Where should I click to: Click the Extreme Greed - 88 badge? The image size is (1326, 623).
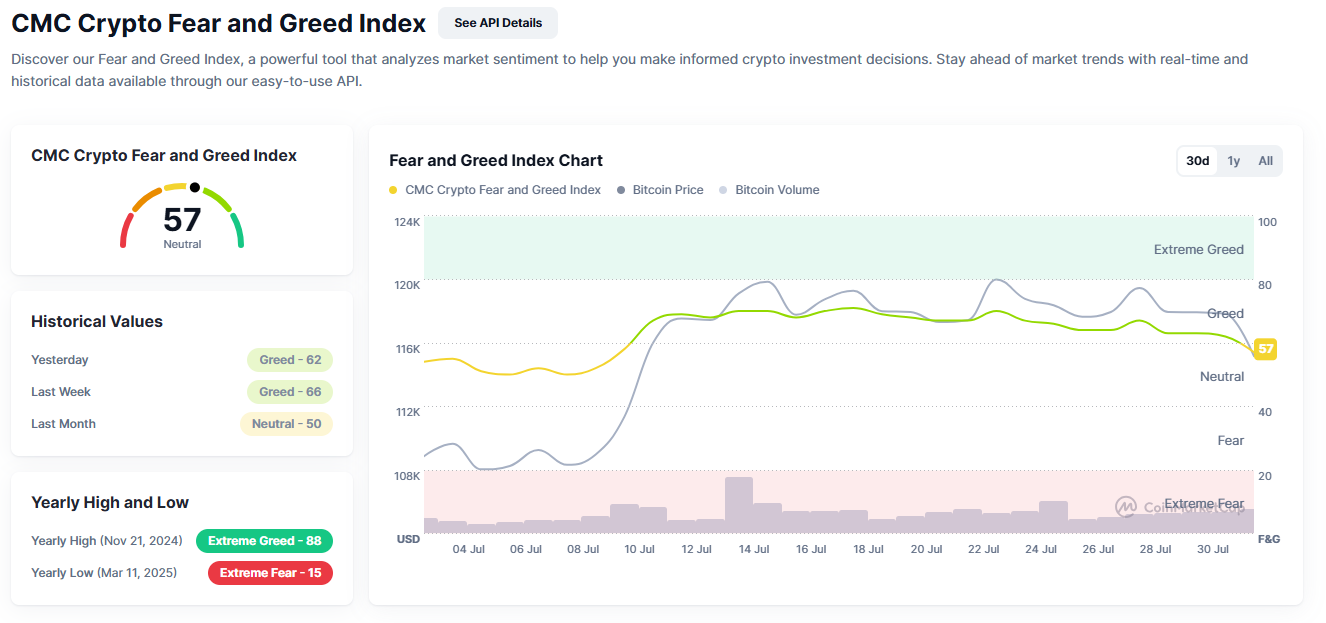264,541
